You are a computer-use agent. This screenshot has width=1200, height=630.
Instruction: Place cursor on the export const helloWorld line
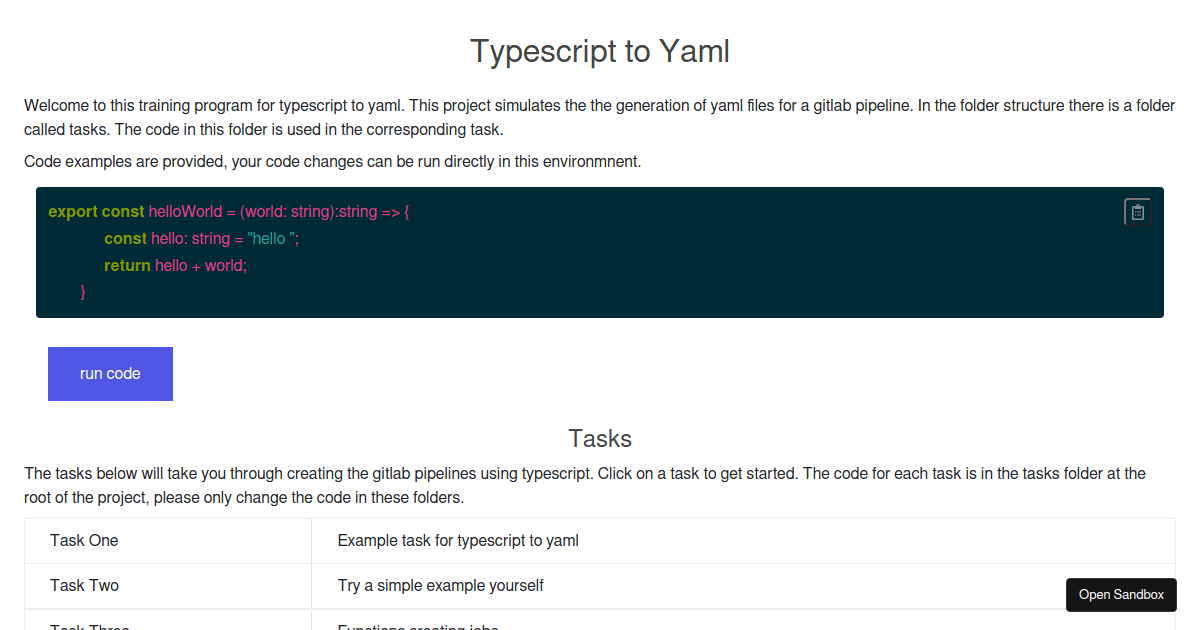pos(230,211)
